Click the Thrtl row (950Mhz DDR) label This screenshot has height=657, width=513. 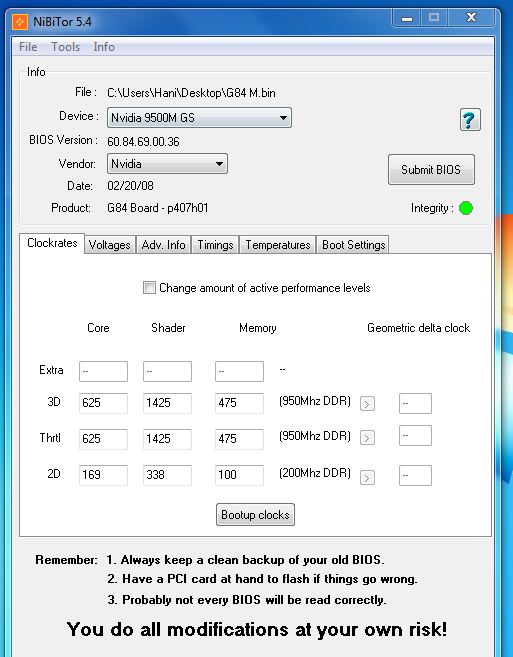314,436
